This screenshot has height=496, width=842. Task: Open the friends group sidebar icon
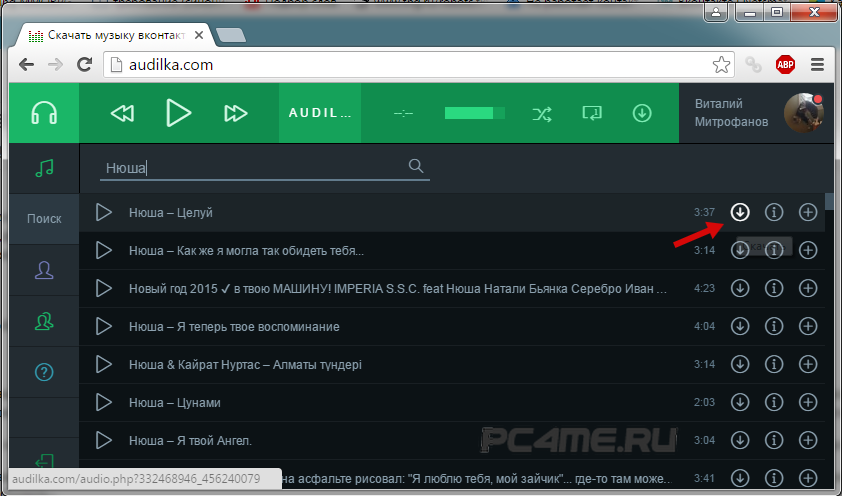pos(43,321)
